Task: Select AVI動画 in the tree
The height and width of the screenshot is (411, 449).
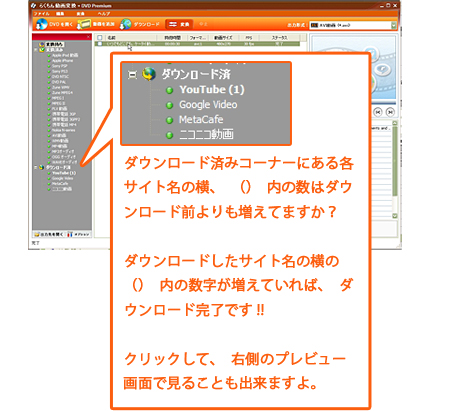Action: point(59,135)
